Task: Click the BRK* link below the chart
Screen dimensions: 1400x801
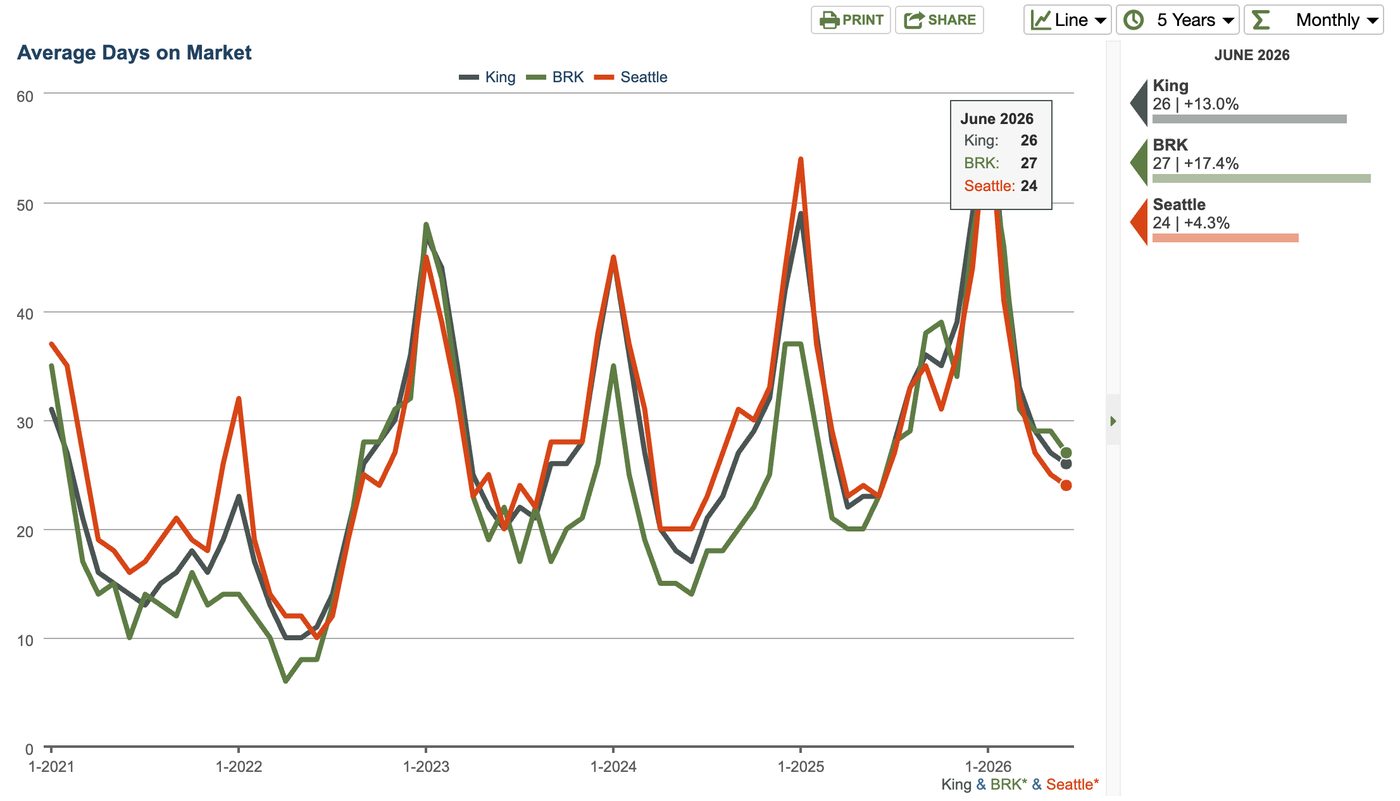Action: [1009, 784]
